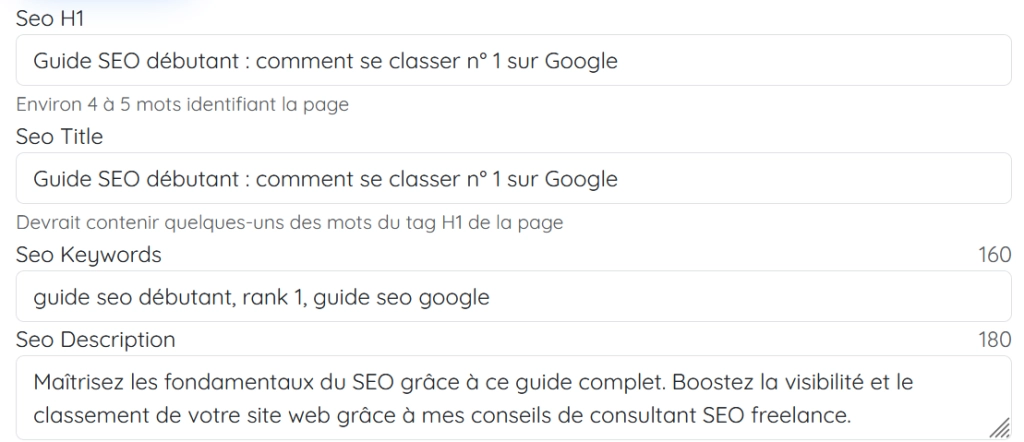This screenshot has width=1024, height=442.
Task: Click the 180 character counter for Seo Description
Action: [995, 340]
